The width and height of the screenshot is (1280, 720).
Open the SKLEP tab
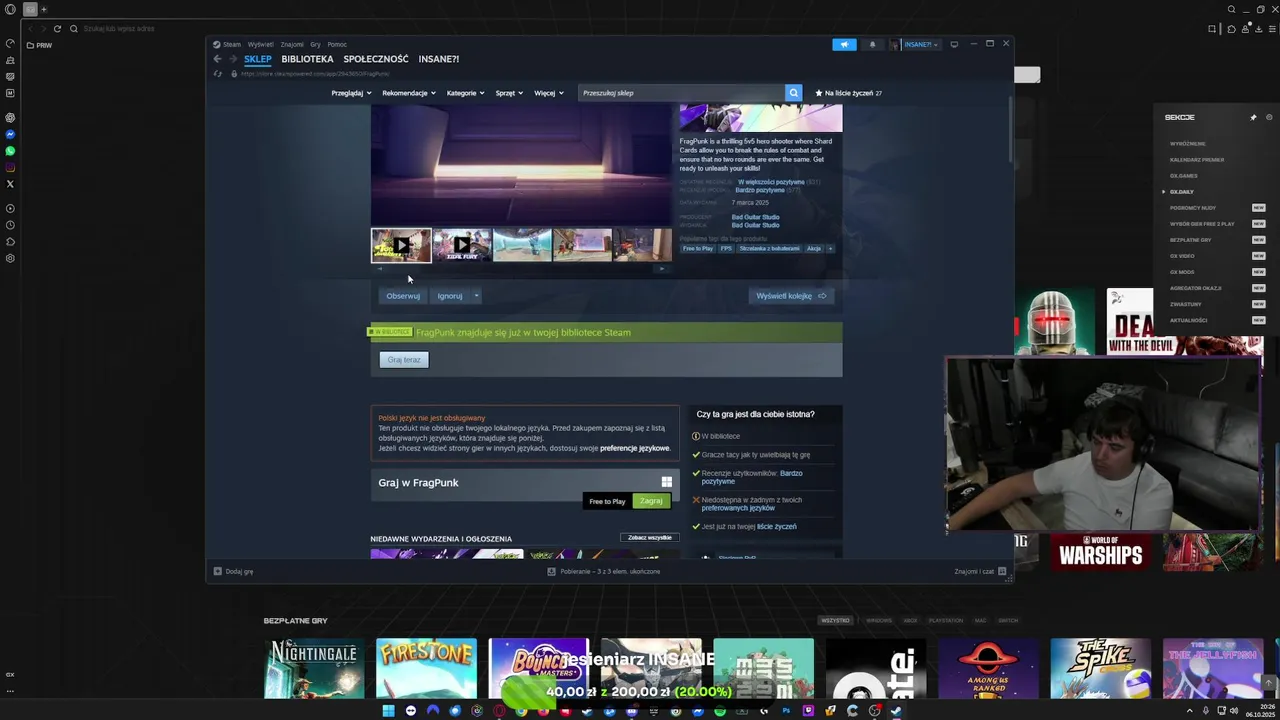point(257,59)
